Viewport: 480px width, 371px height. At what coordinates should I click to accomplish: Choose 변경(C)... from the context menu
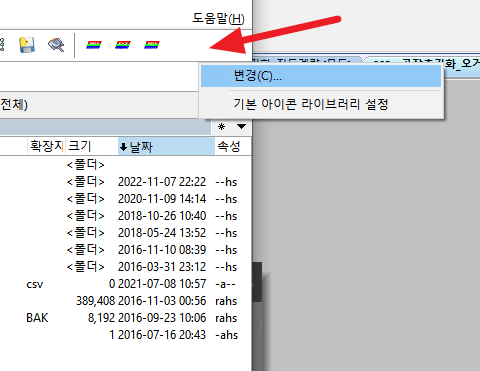tap(321, 76)
